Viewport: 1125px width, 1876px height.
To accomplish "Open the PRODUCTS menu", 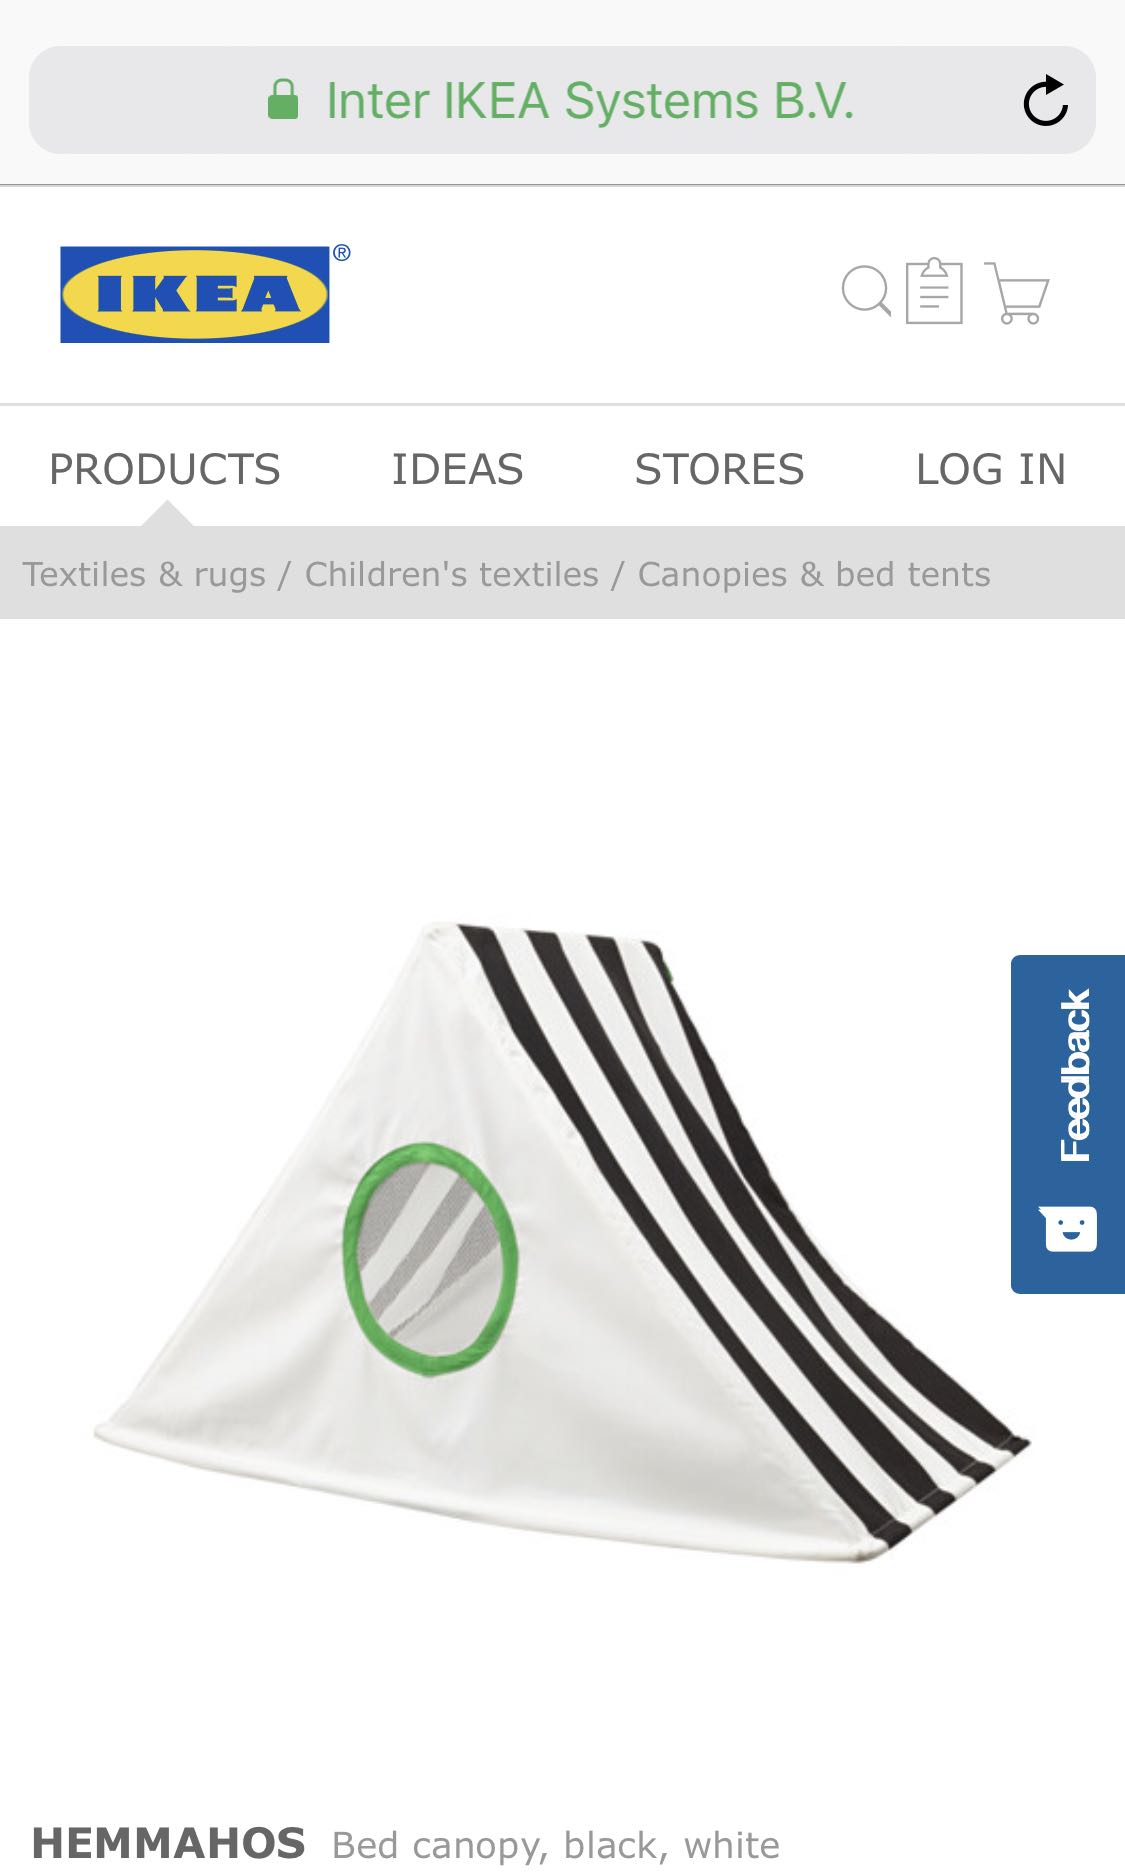I will pyautogui.click(x=165, y=469).
